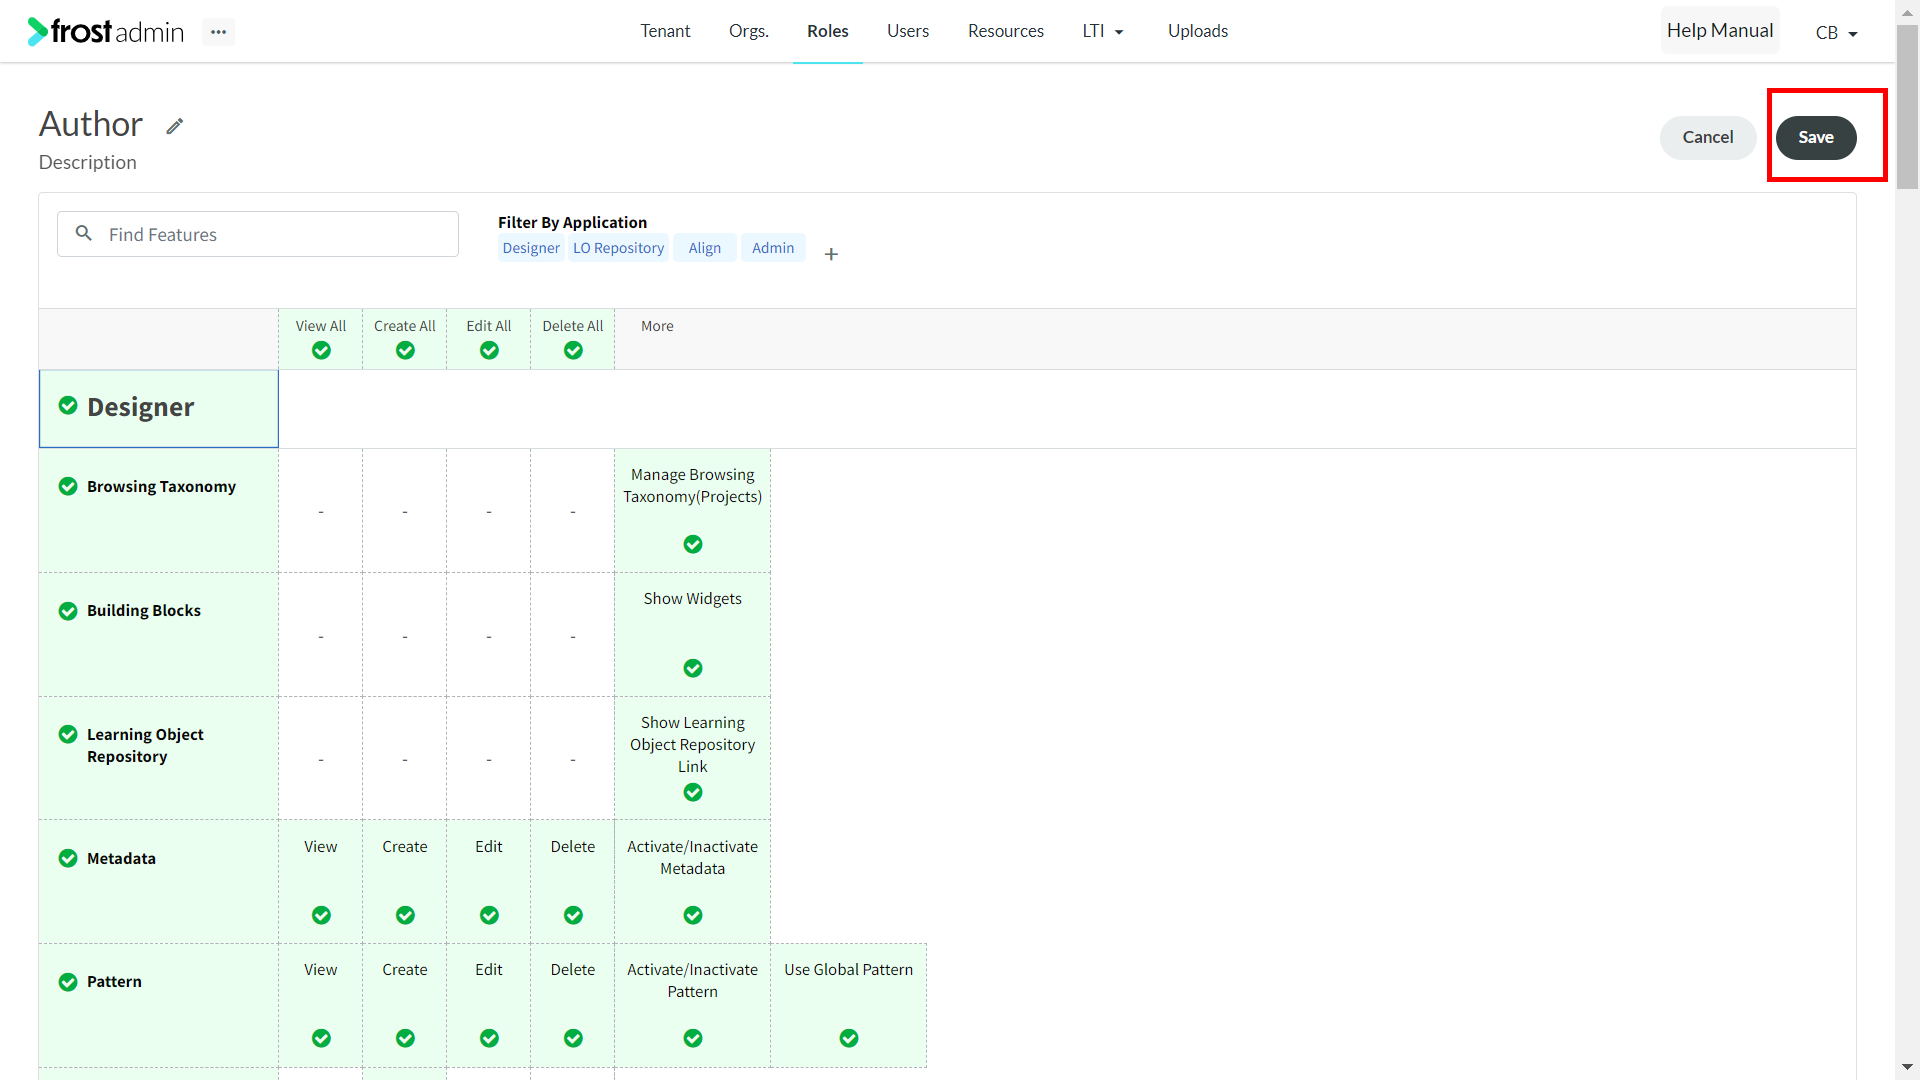Click scrollbar down arrow

tap(1908, 1068)
